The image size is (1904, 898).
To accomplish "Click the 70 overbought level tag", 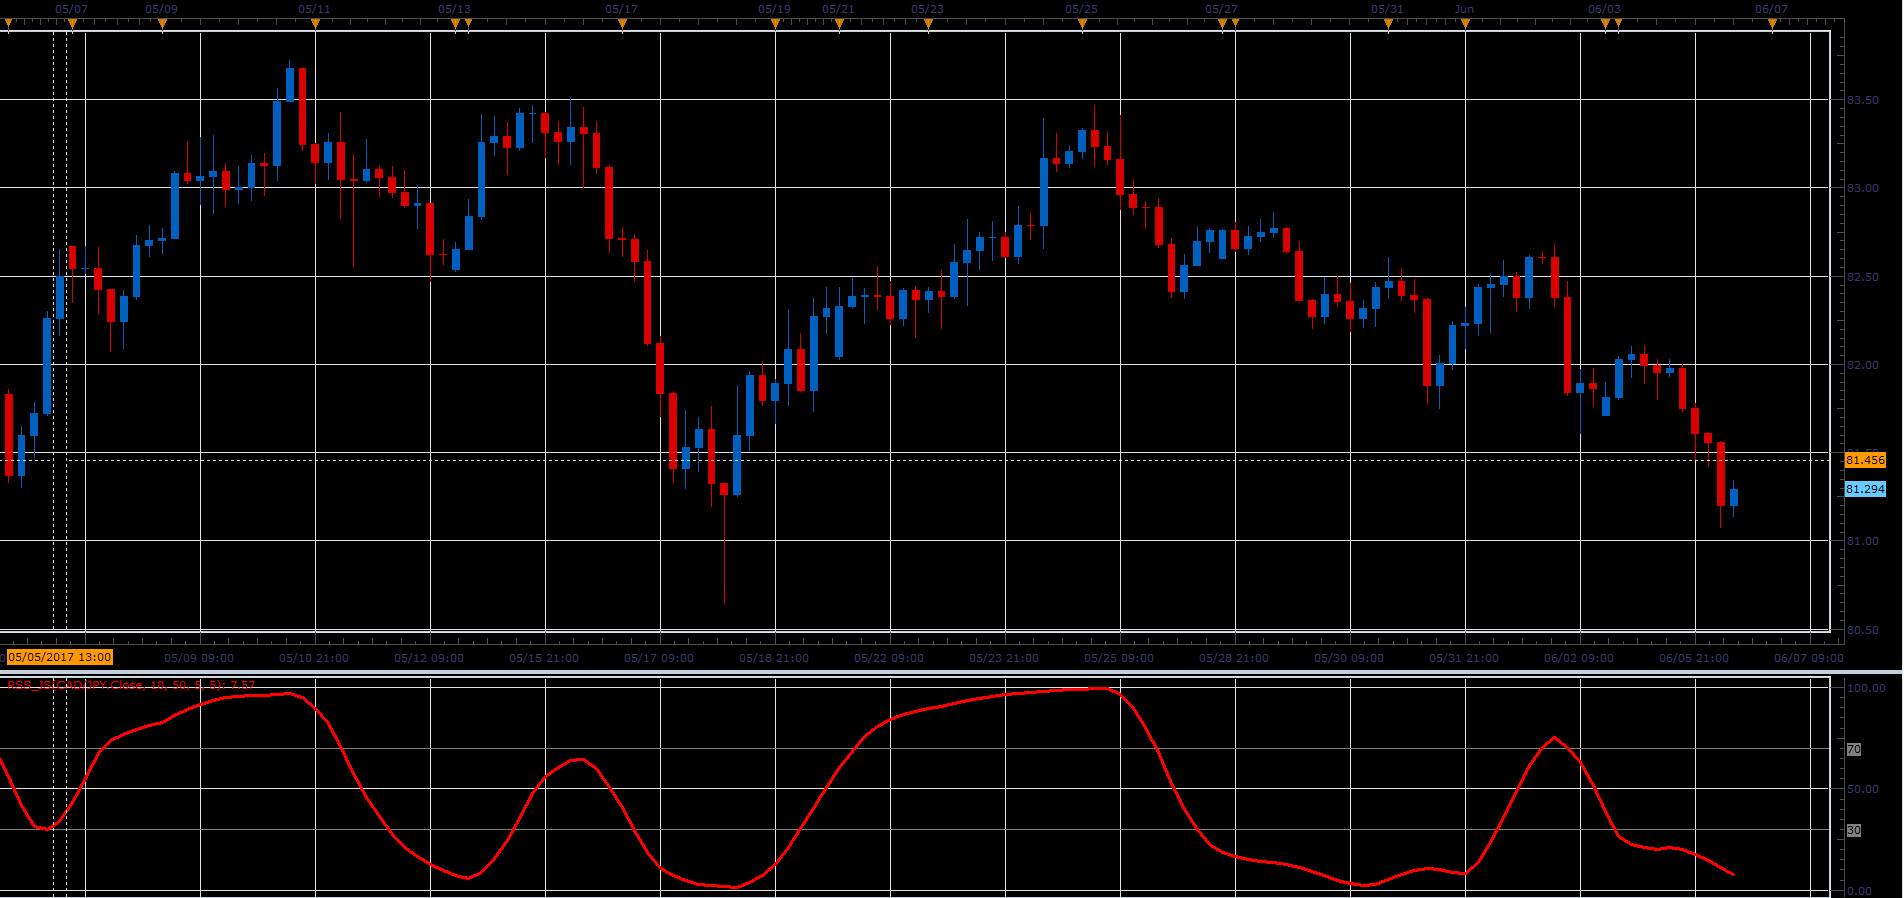I will click(x=1854, y=749).
